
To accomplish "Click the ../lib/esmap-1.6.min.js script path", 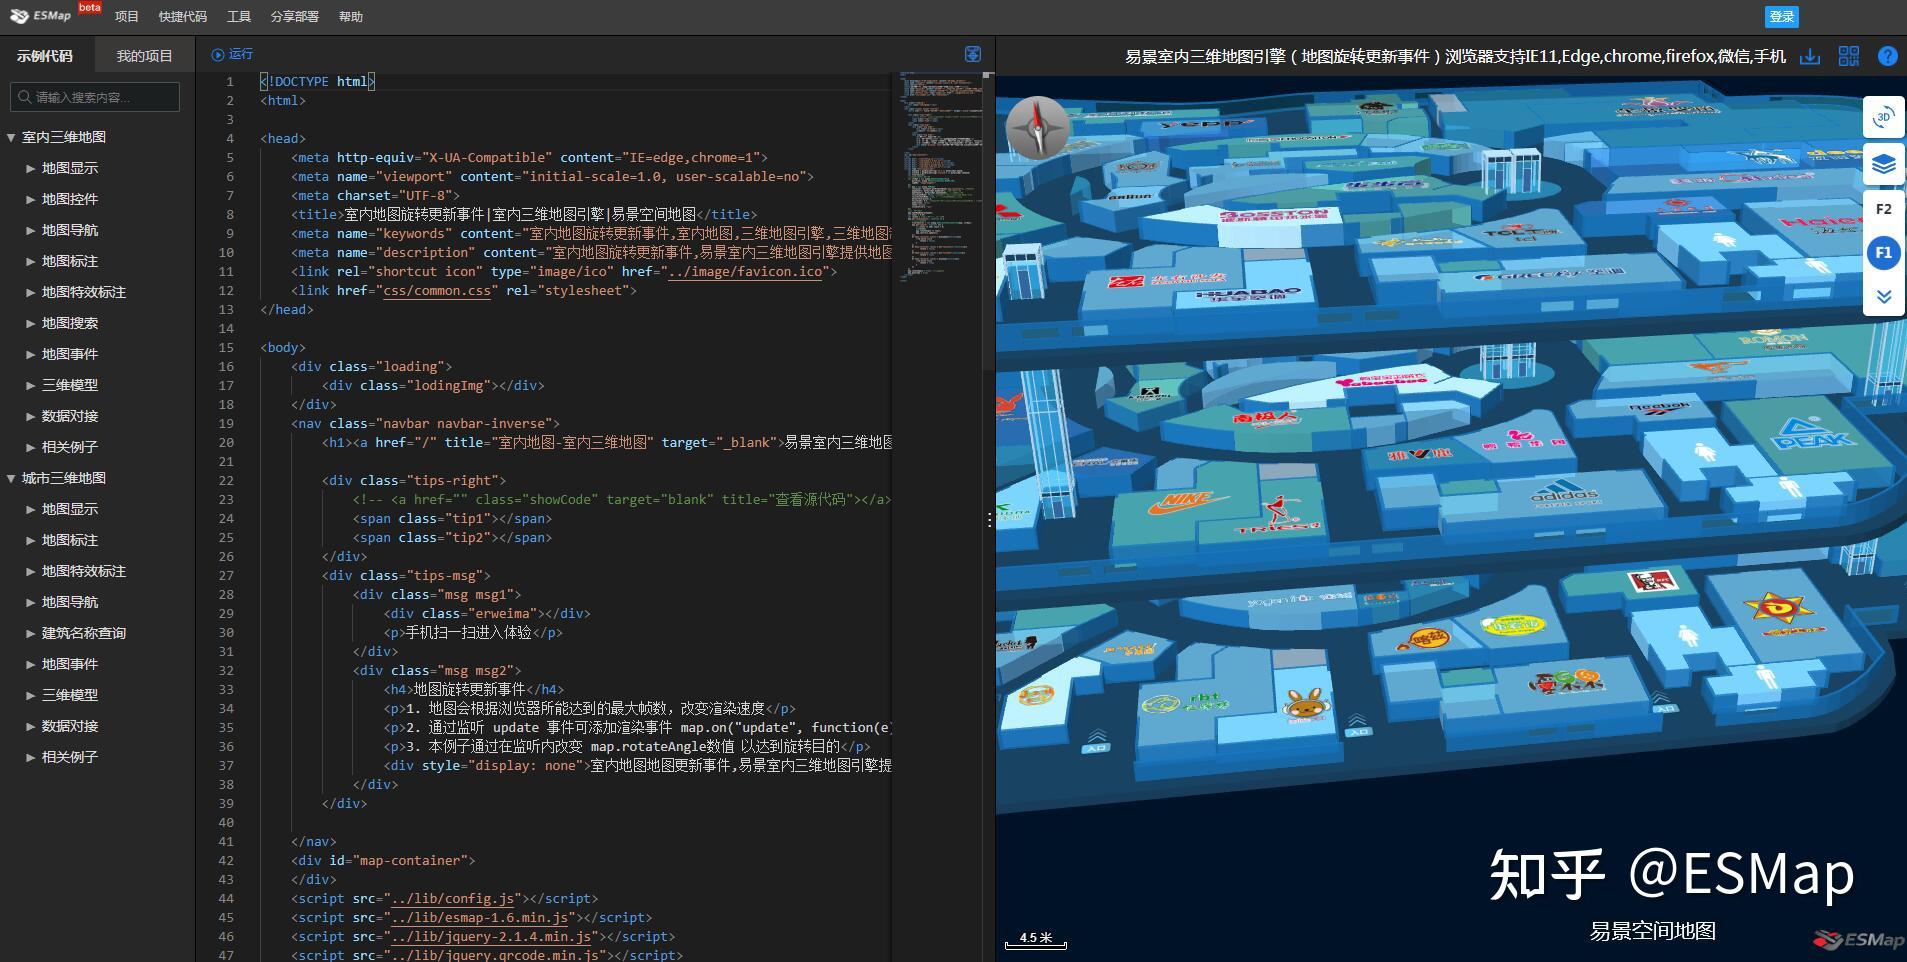I will click(479, 918).
